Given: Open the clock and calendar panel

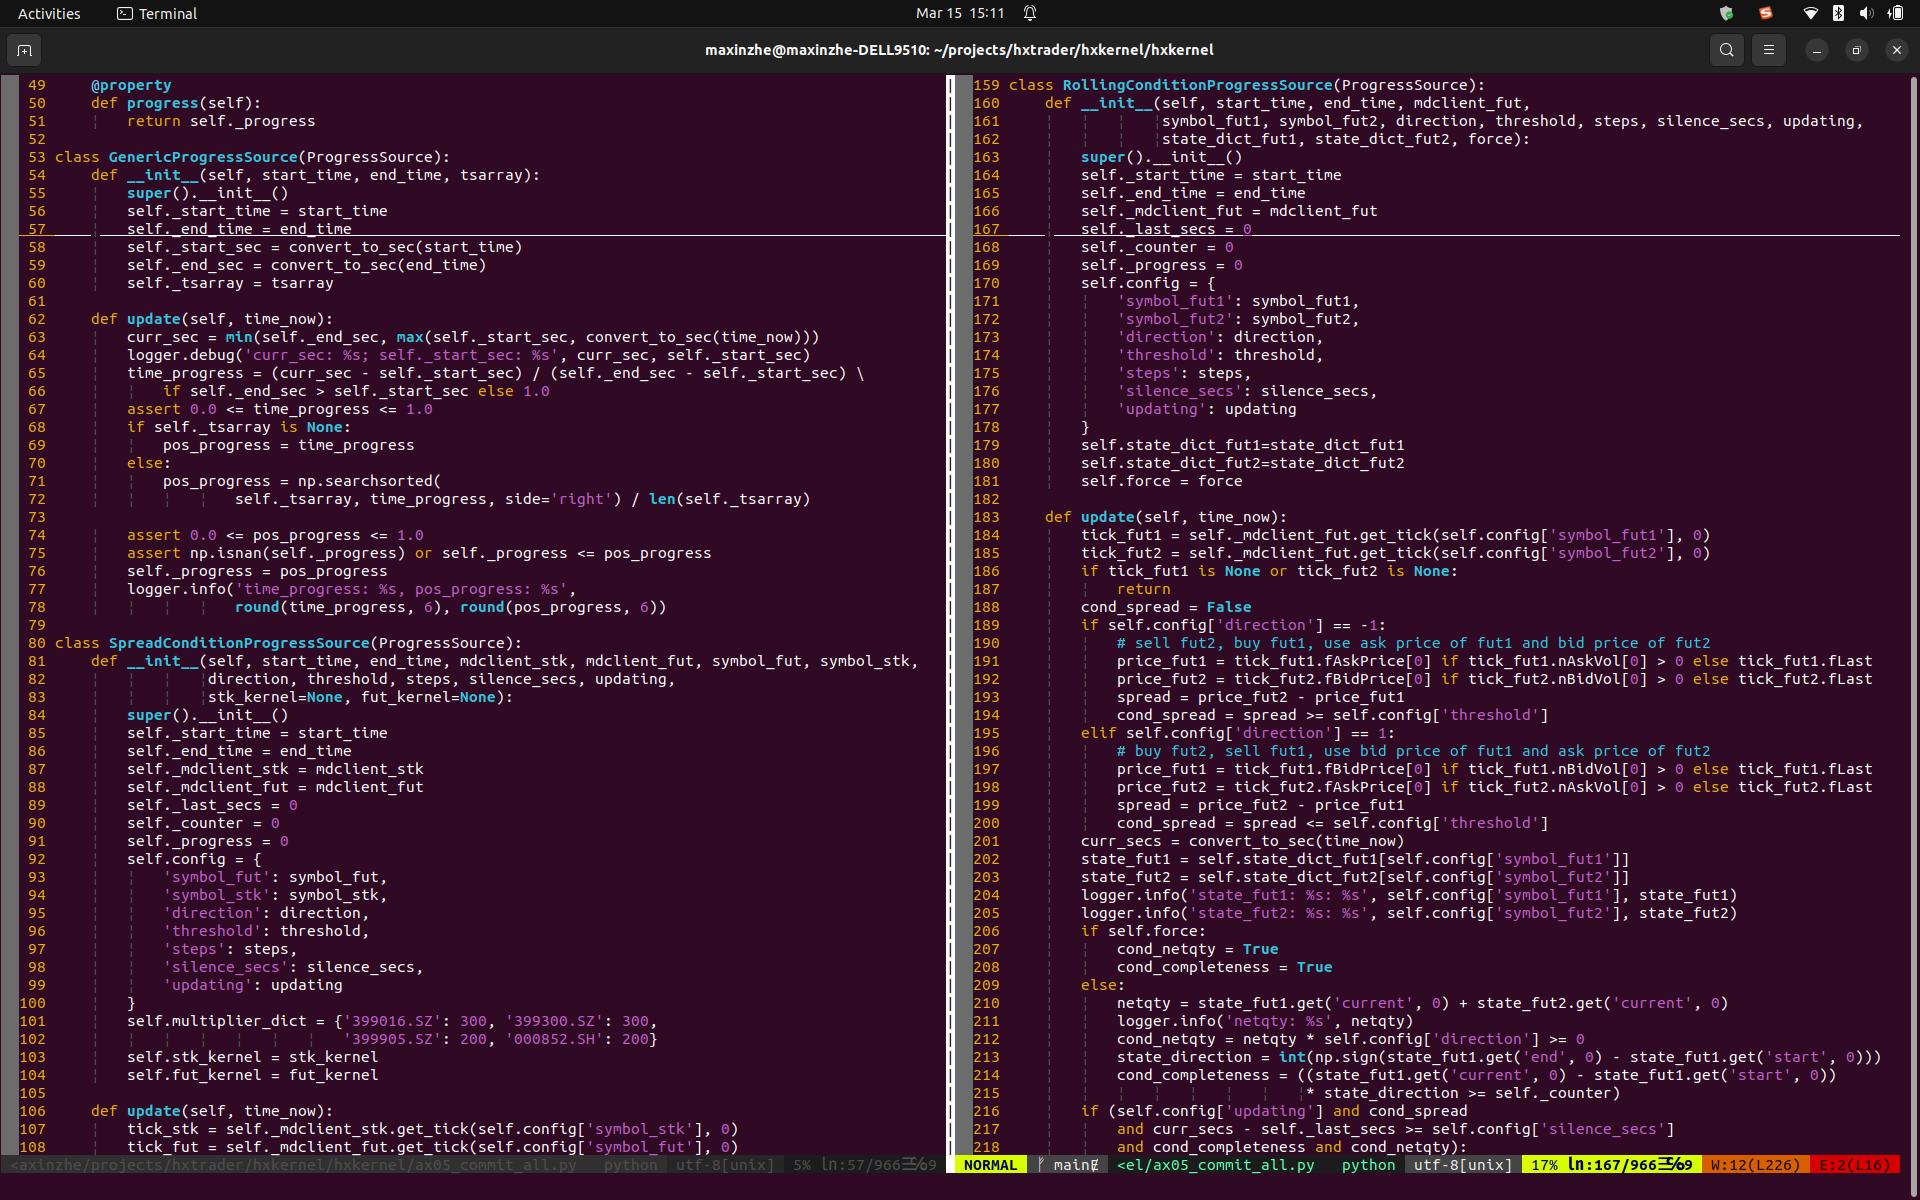Looking at the screenshot, I should 960,13.
